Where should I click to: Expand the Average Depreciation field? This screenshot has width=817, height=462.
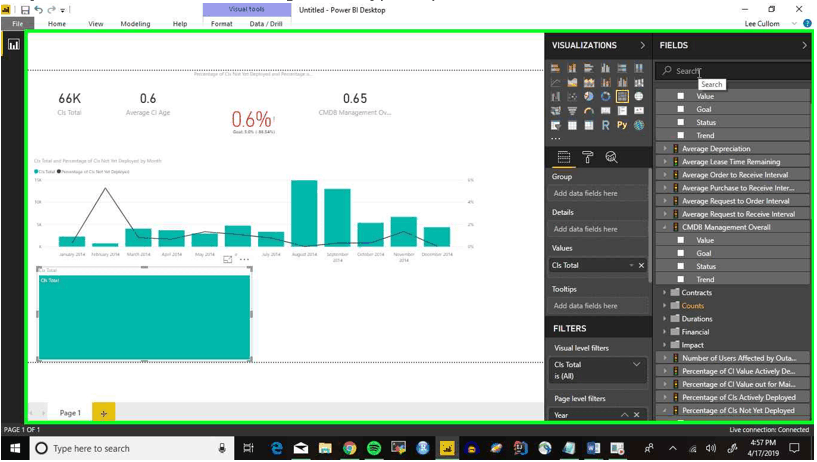pyautogui.click(x=665, y=148)
